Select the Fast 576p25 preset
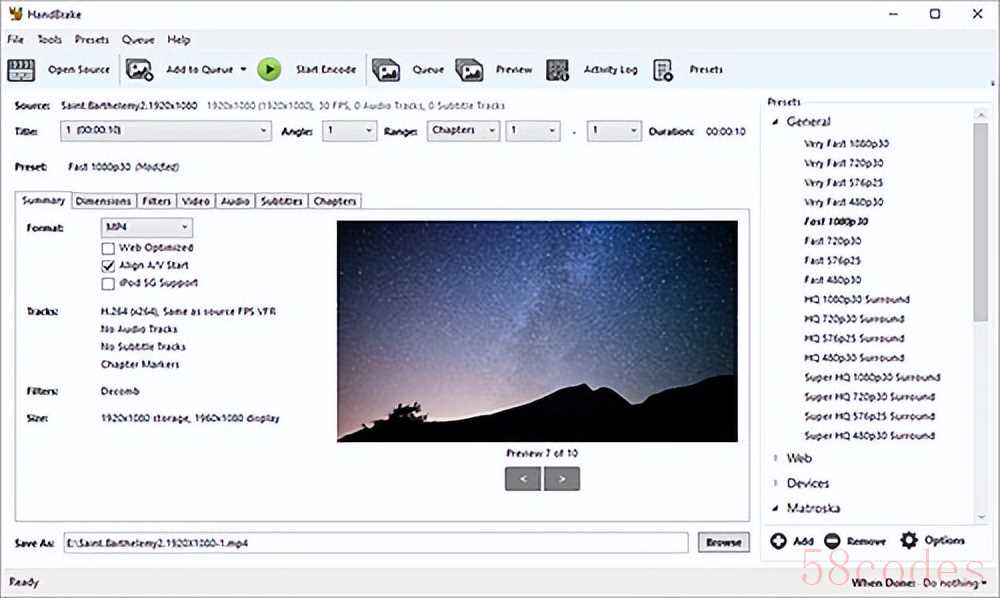 point(832,261)
